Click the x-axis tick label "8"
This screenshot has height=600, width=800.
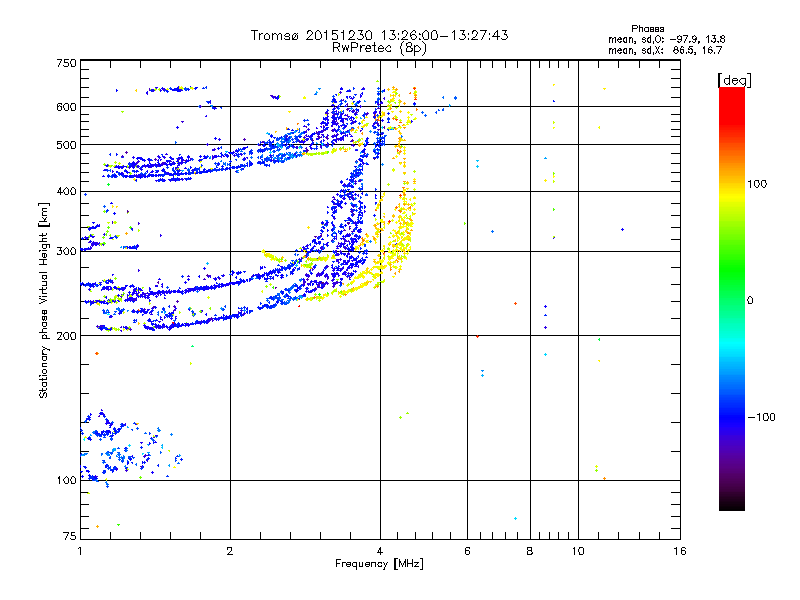pyautogui.click(x=530, y=551)
